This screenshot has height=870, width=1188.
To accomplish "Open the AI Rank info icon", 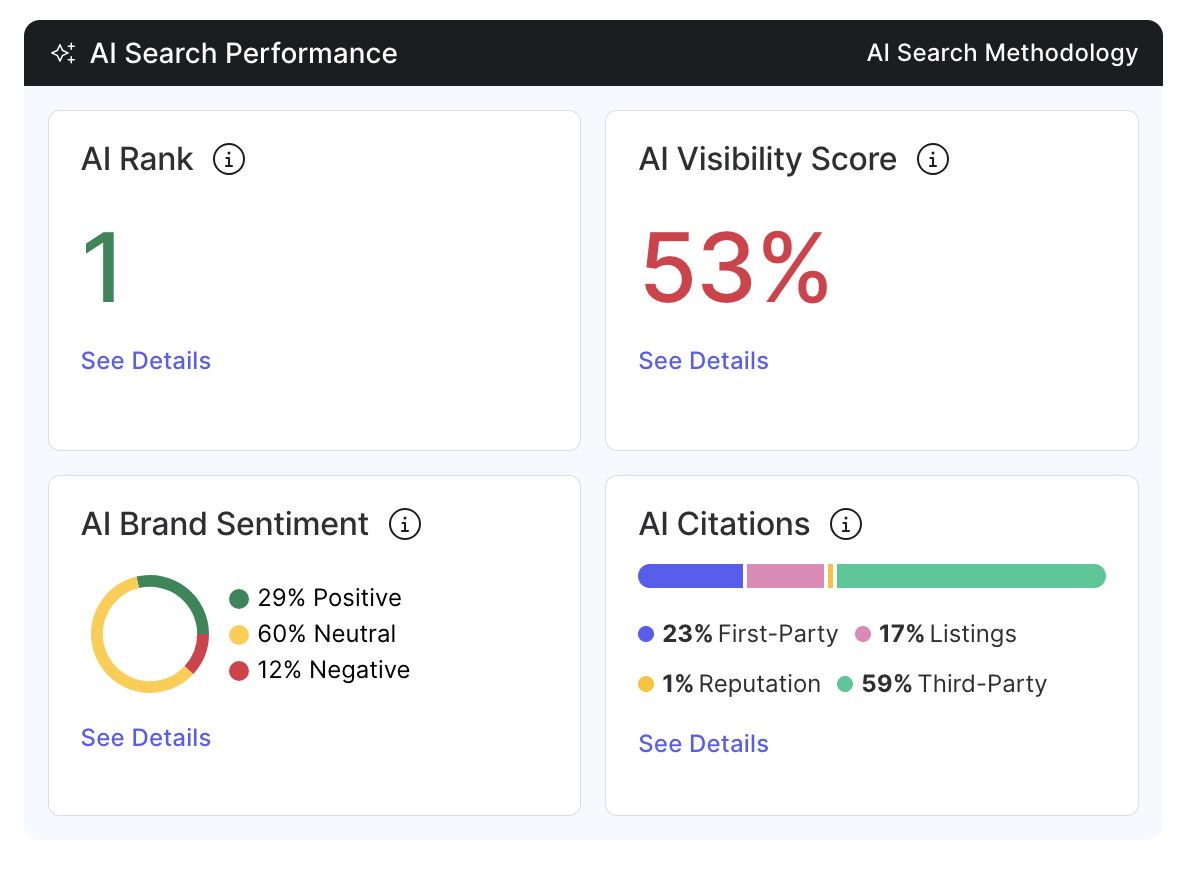I will pyautogui.click(x=229, y=159).
